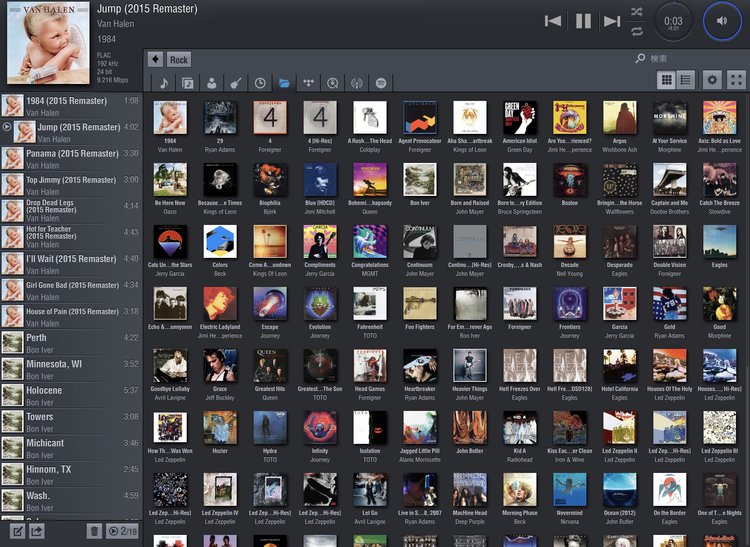Open the Goodbye Lullaby album by Avril Lavigne

[x=170, y=366]
